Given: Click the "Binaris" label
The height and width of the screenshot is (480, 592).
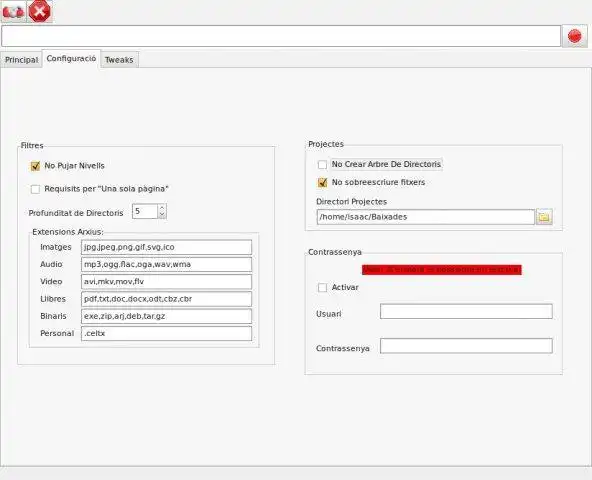Looking at the screenshot, I should click(x=53, y=316).
